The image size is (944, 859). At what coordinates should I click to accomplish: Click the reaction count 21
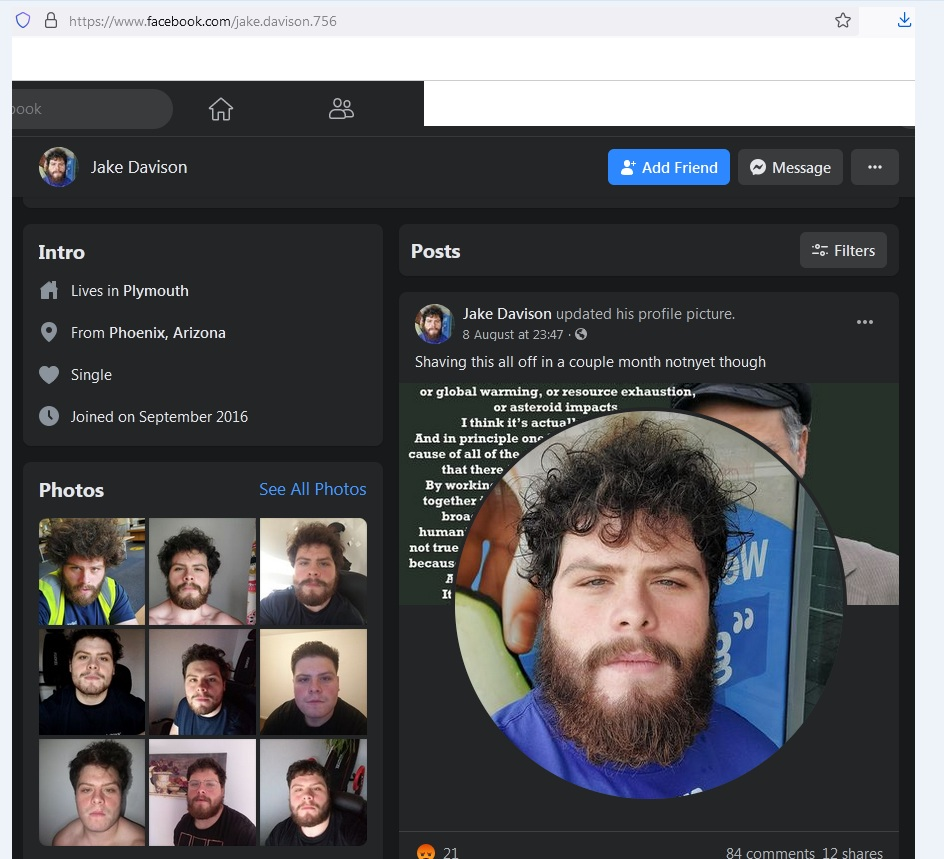pyautogui.click(x=450, y=853)
